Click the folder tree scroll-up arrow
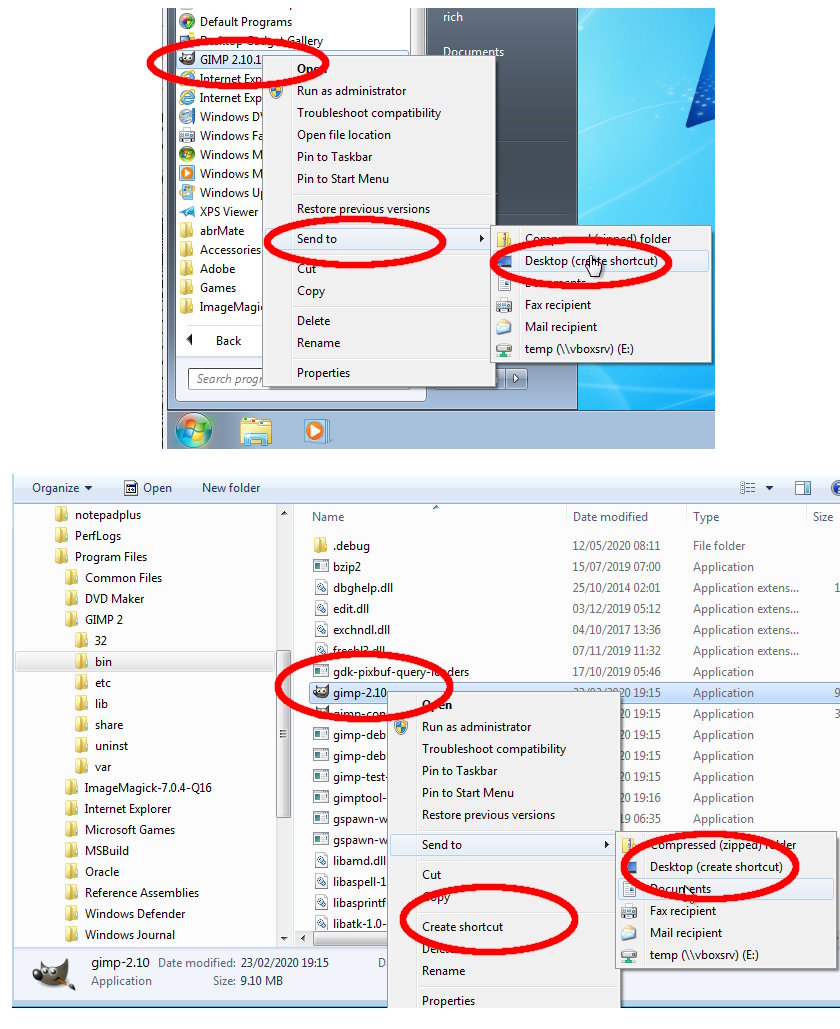Image resolution: width=840 pixels, height=1029 pixels. point(284,514)
